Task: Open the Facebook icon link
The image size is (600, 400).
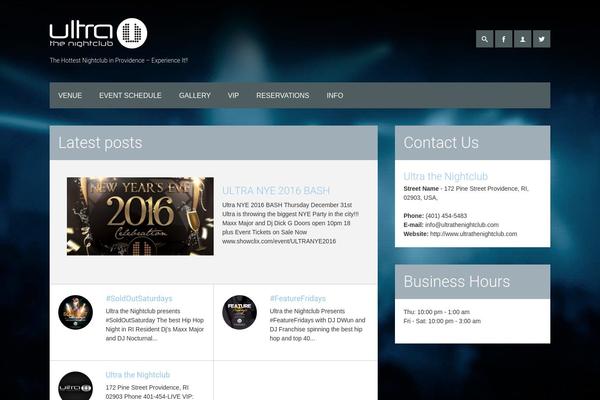Action: [x=504, y=39]
